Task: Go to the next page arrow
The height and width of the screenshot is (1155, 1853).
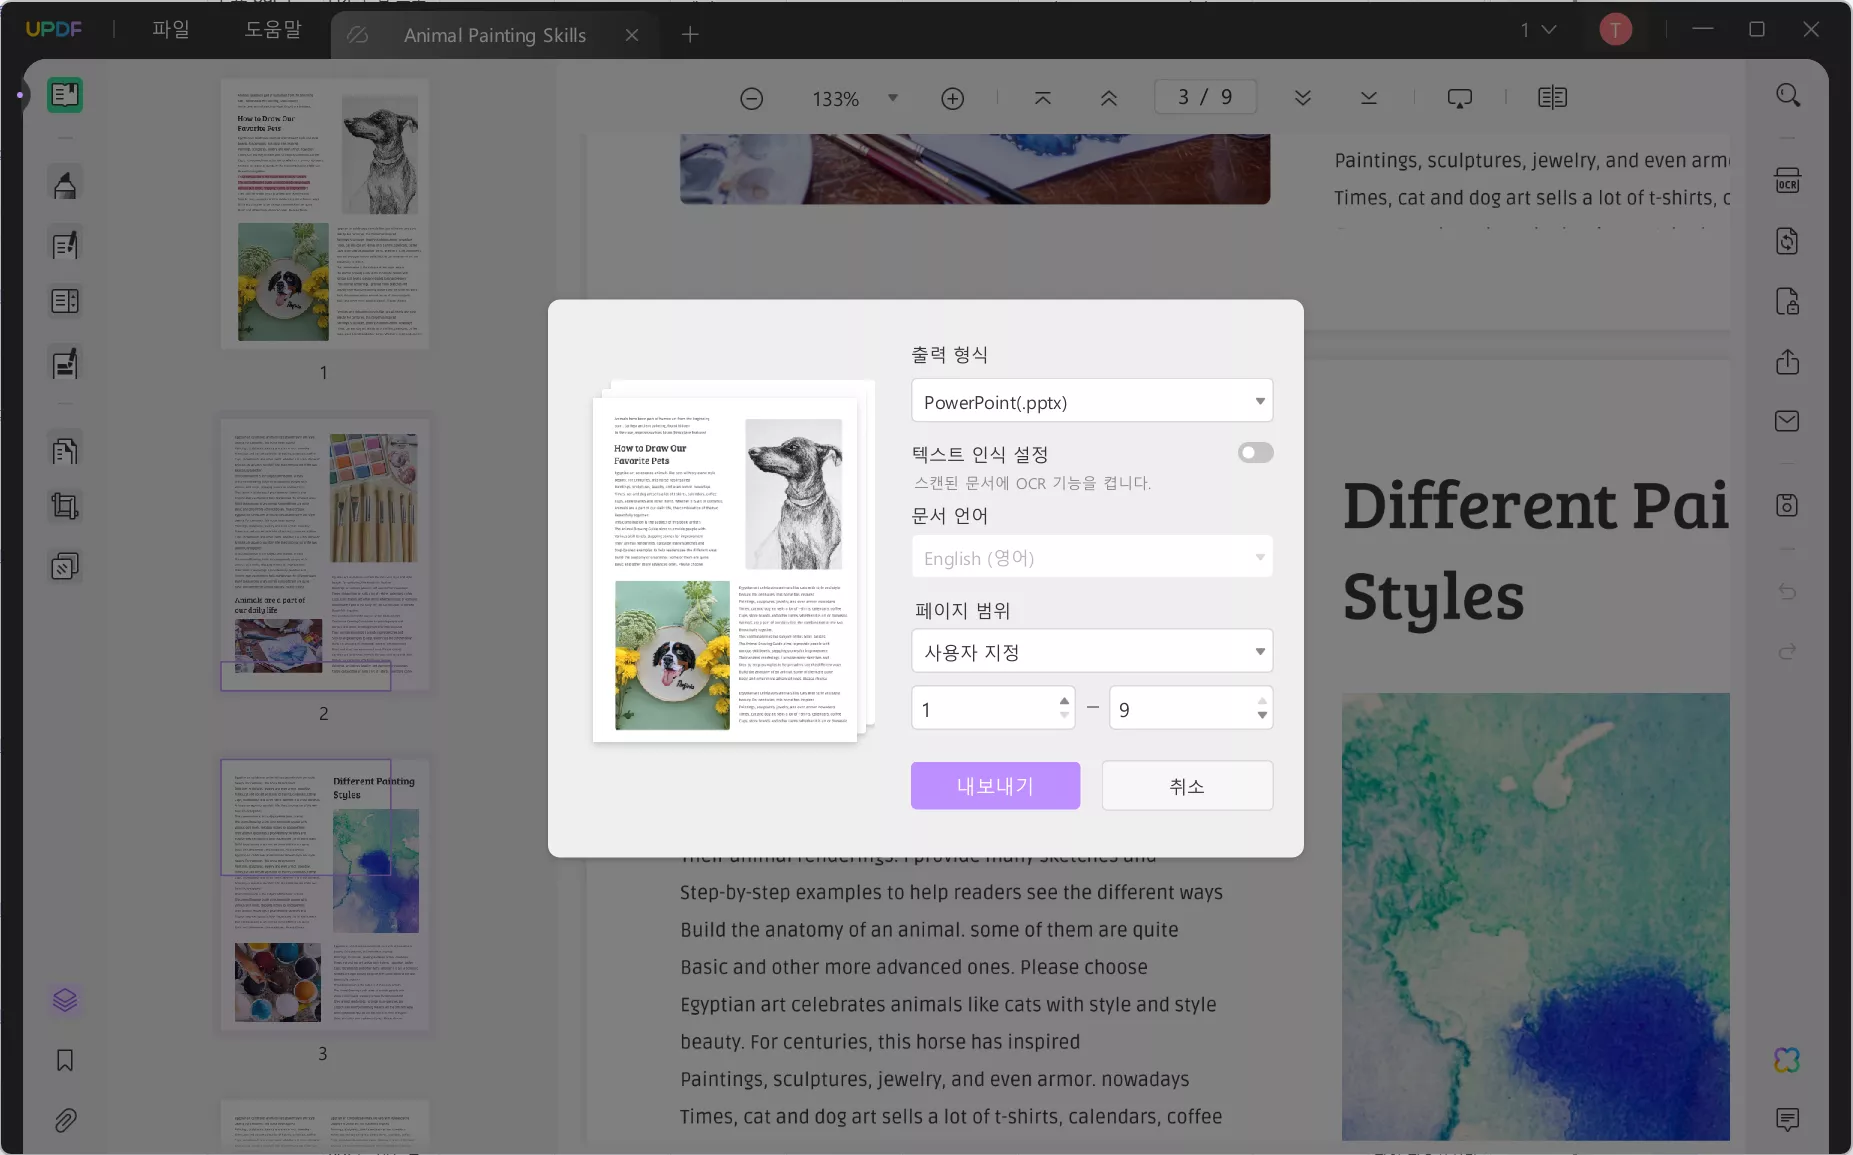Action: pos(1303,98)
